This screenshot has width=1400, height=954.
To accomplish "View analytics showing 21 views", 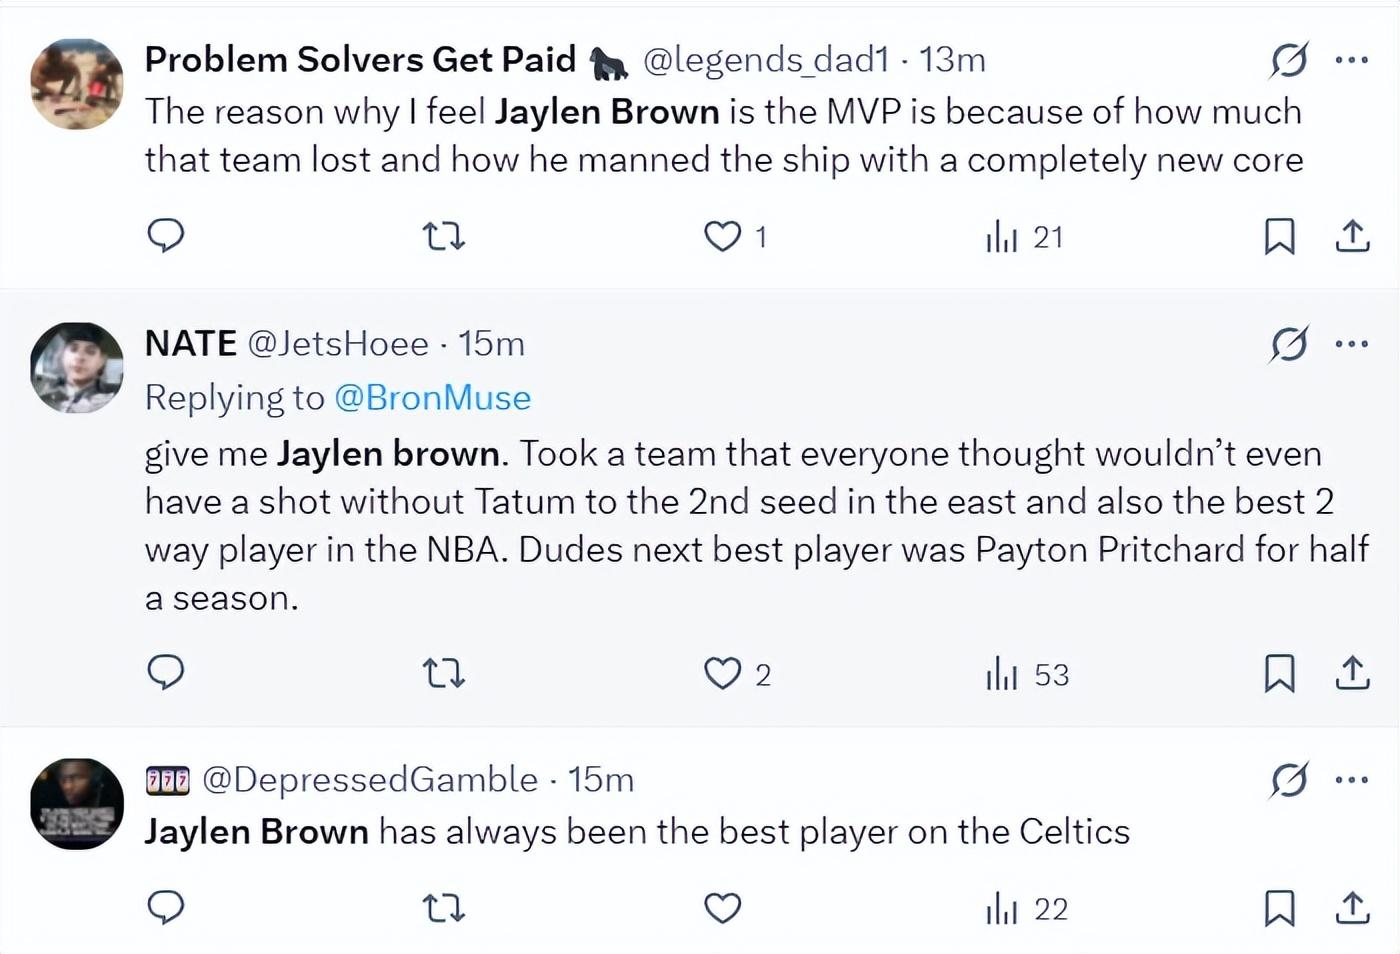I will 1024,237.
